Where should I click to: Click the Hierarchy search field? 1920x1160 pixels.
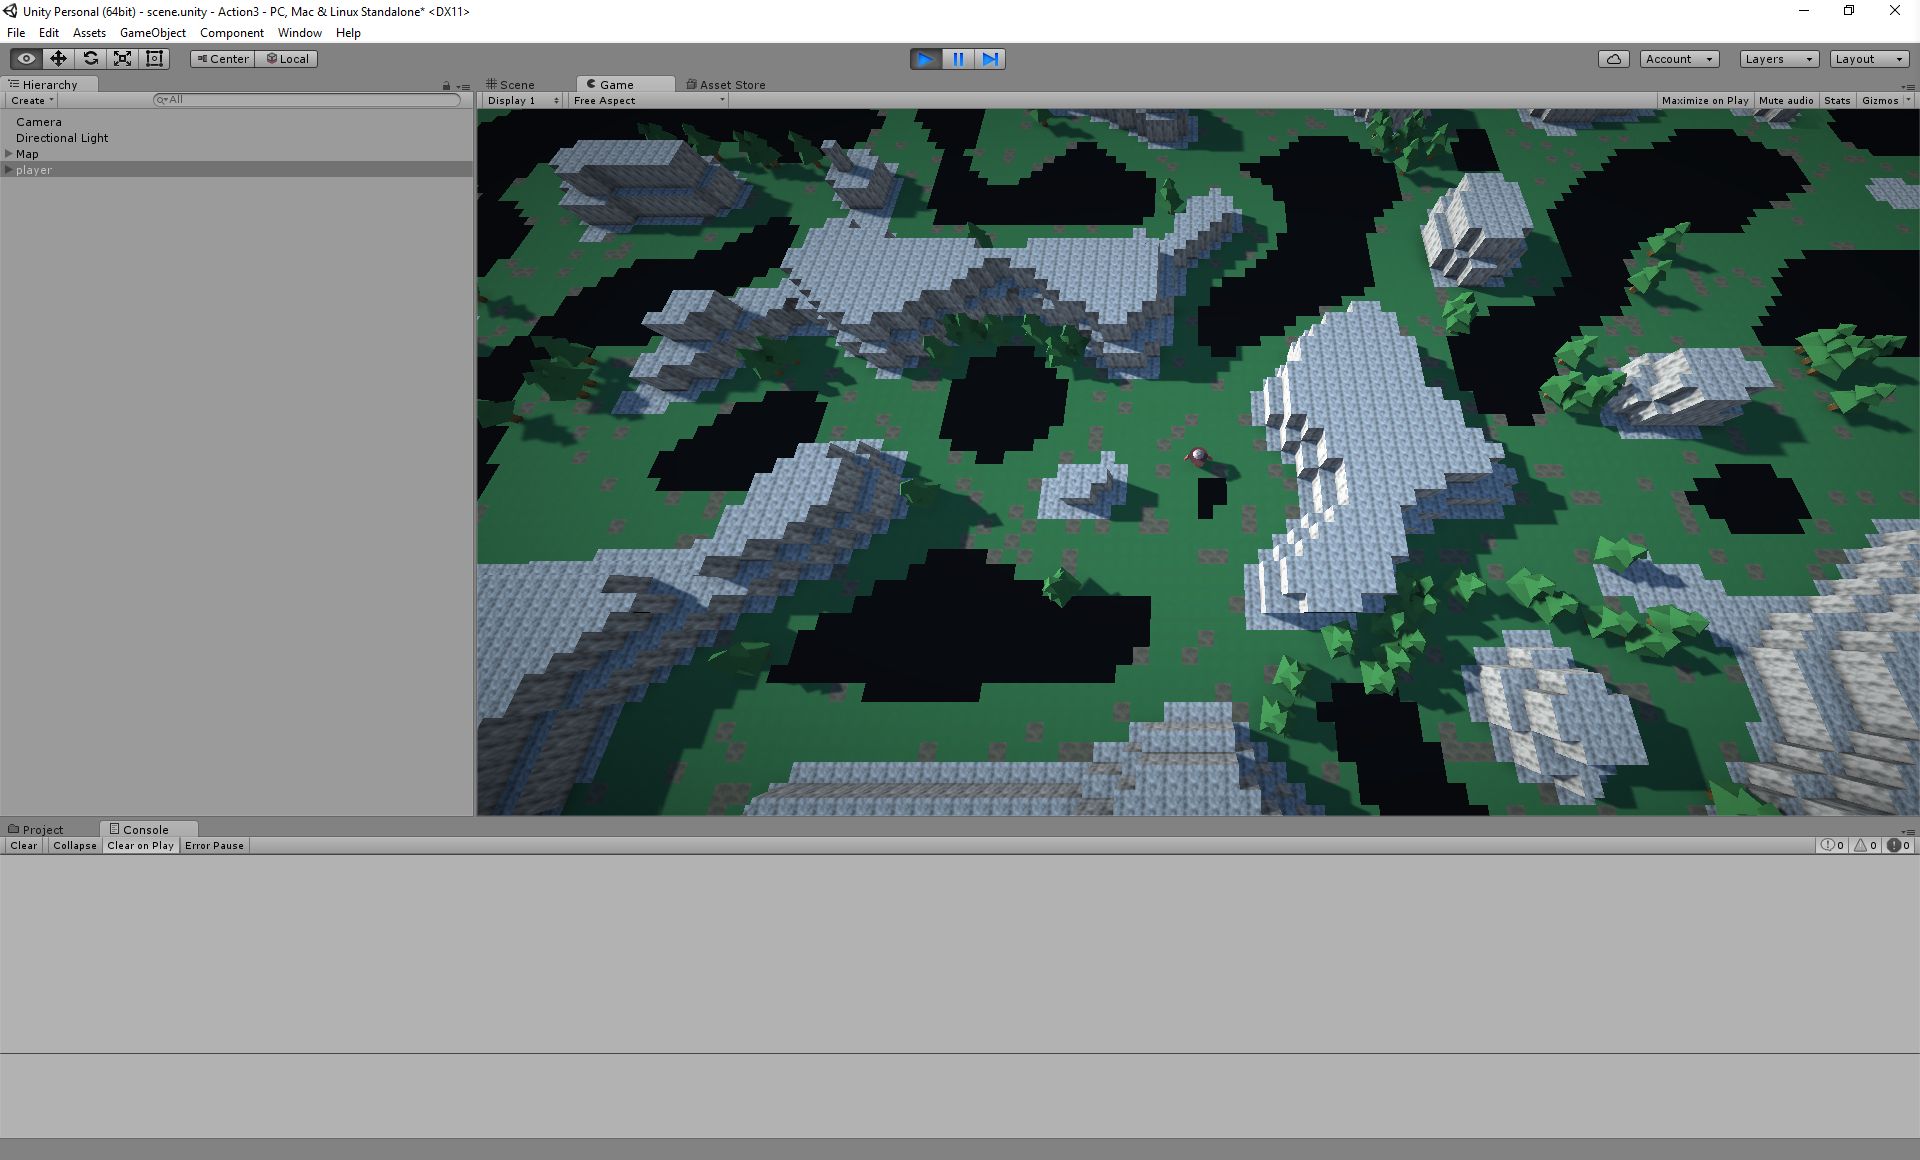pyautogui.click(x=310, y=100)
